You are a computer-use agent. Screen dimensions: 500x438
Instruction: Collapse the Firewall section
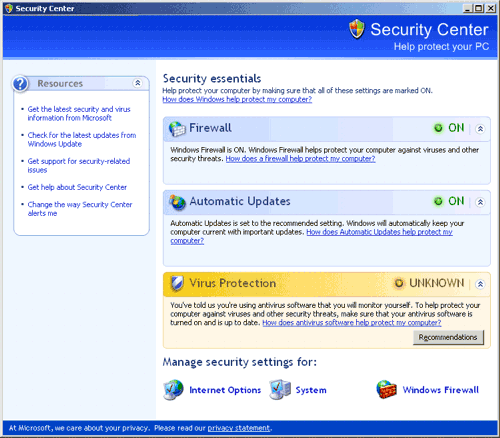pos(480,129)
